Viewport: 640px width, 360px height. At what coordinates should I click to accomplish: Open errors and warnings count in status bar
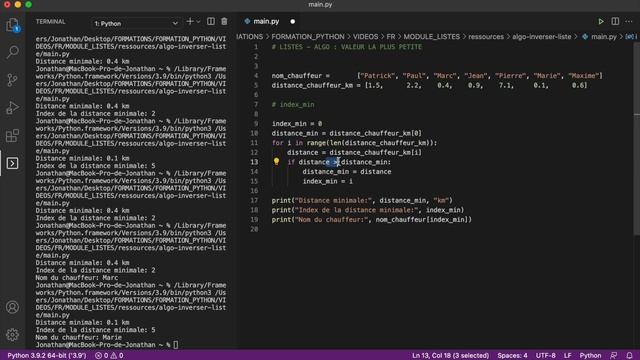pos(109,356)
